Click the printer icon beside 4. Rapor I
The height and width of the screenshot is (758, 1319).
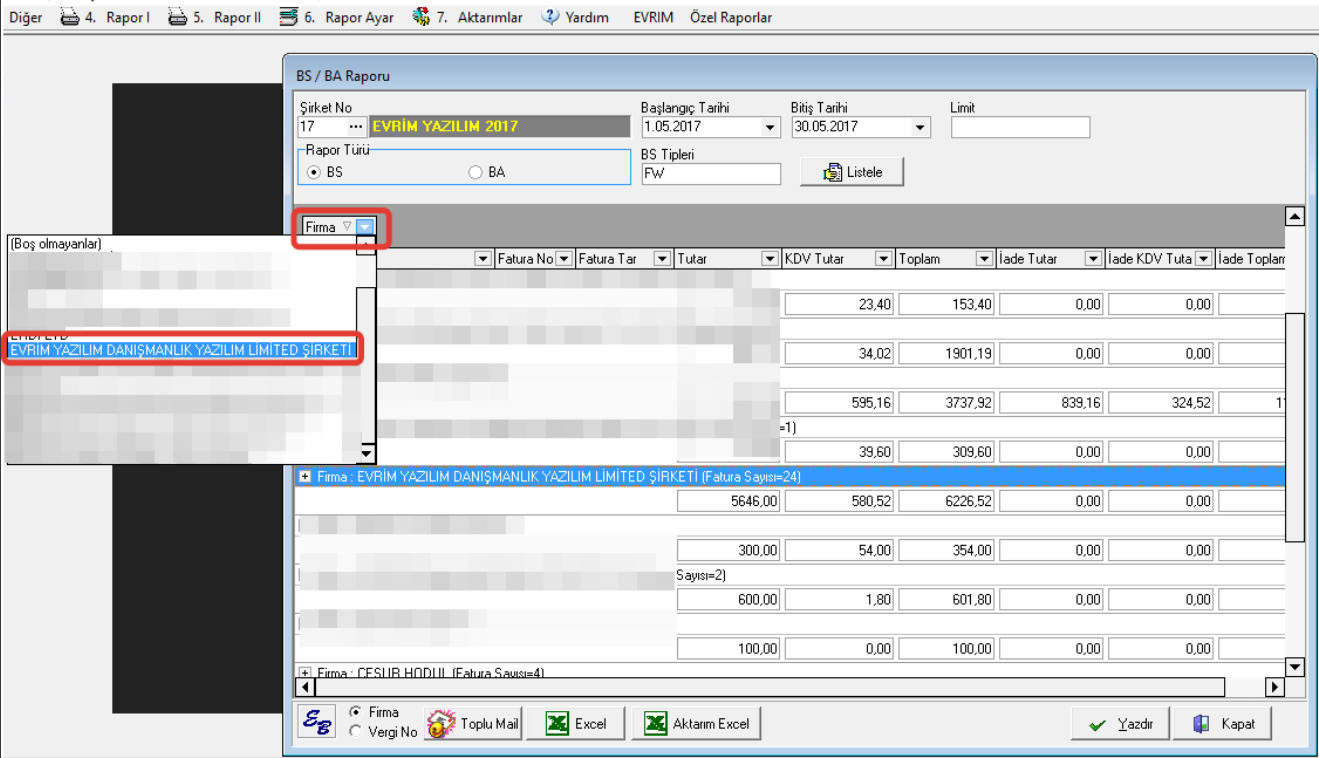70,17
